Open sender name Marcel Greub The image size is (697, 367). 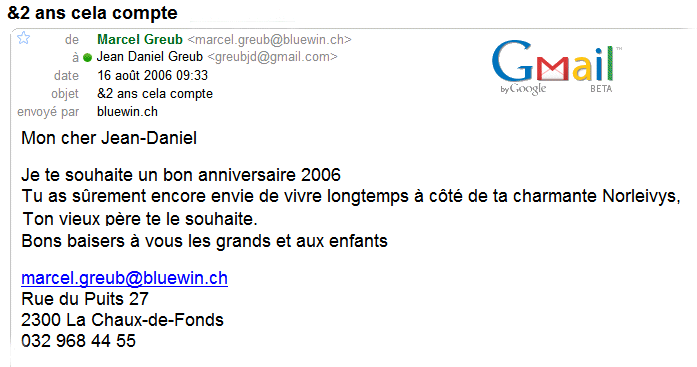(140, 40)
